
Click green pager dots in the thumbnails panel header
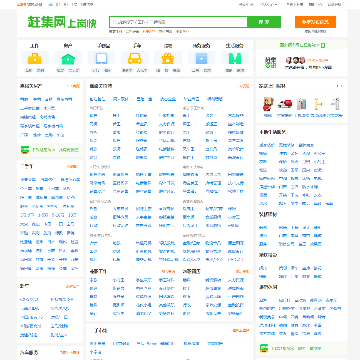click(339, 86)
